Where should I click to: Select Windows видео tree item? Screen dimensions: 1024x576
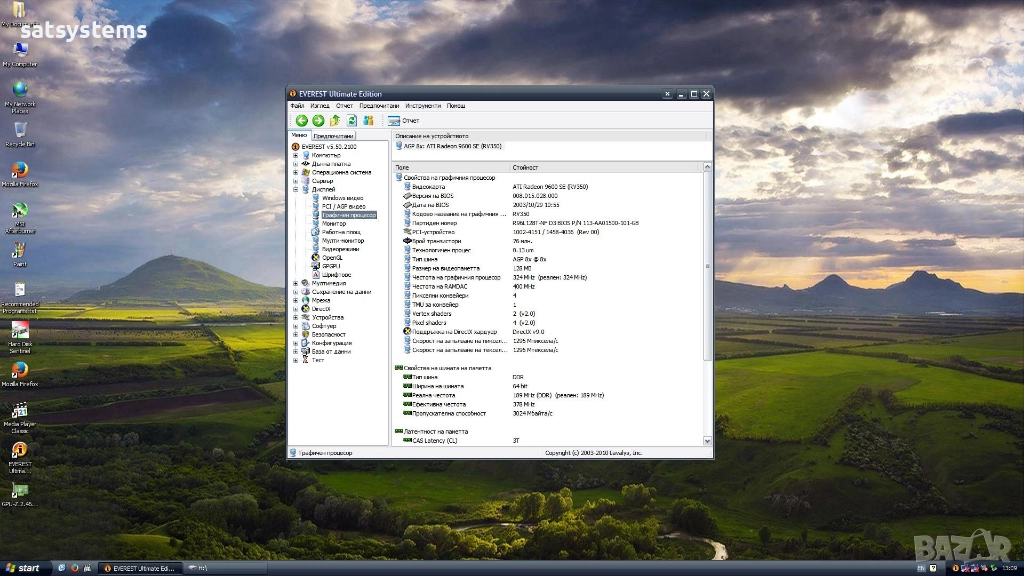coord(342,198)
